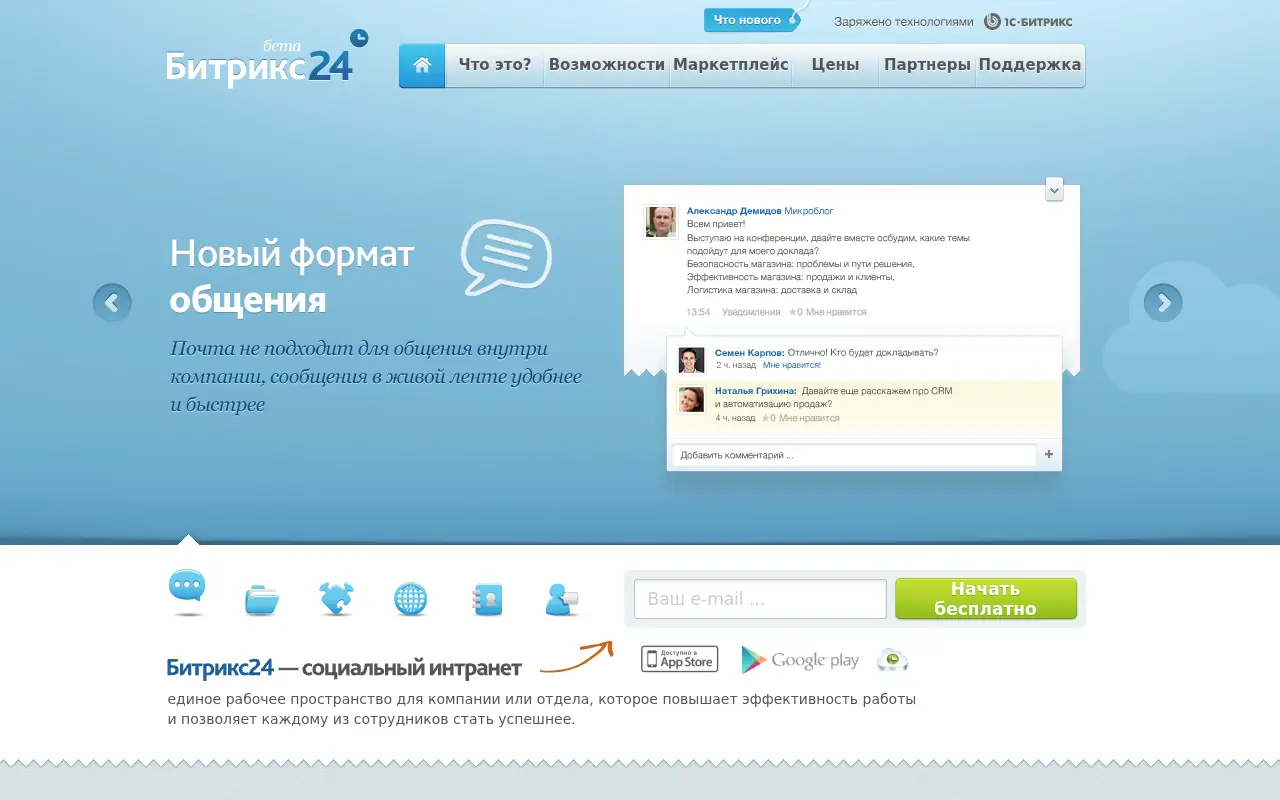
Task: Click Новый формат общения slide title
Action: pyautogui.click(x=292, y=276)
